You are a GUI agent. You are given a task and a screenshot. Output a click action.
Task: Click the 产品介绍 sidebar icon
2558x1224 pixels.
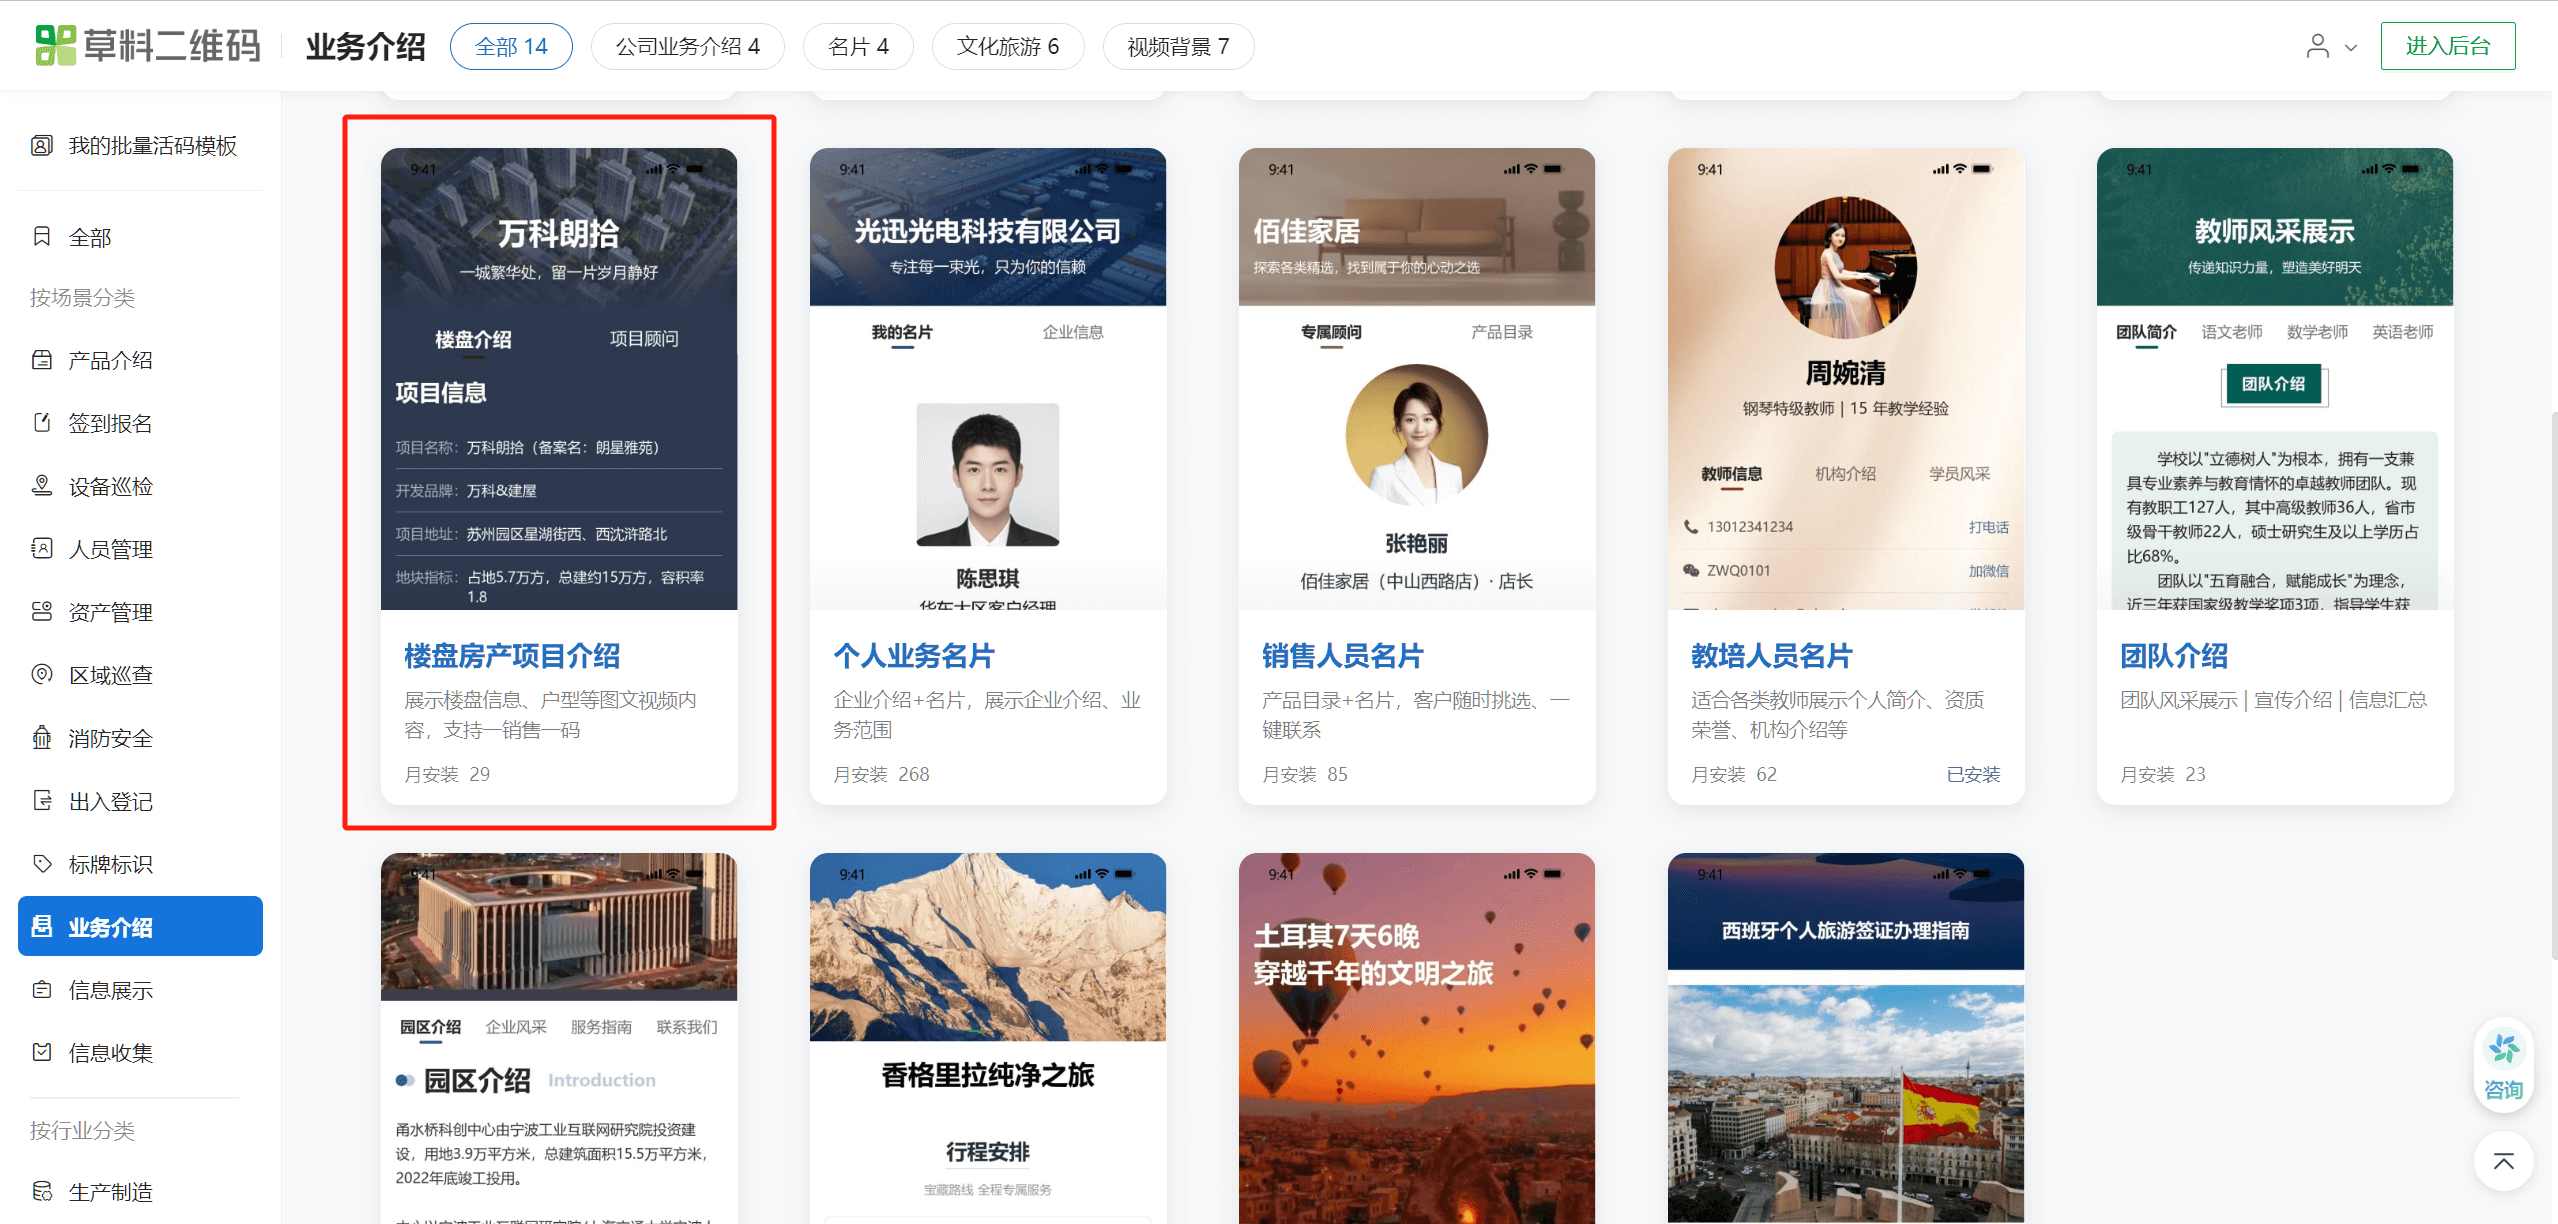click(x=42, y=360)
